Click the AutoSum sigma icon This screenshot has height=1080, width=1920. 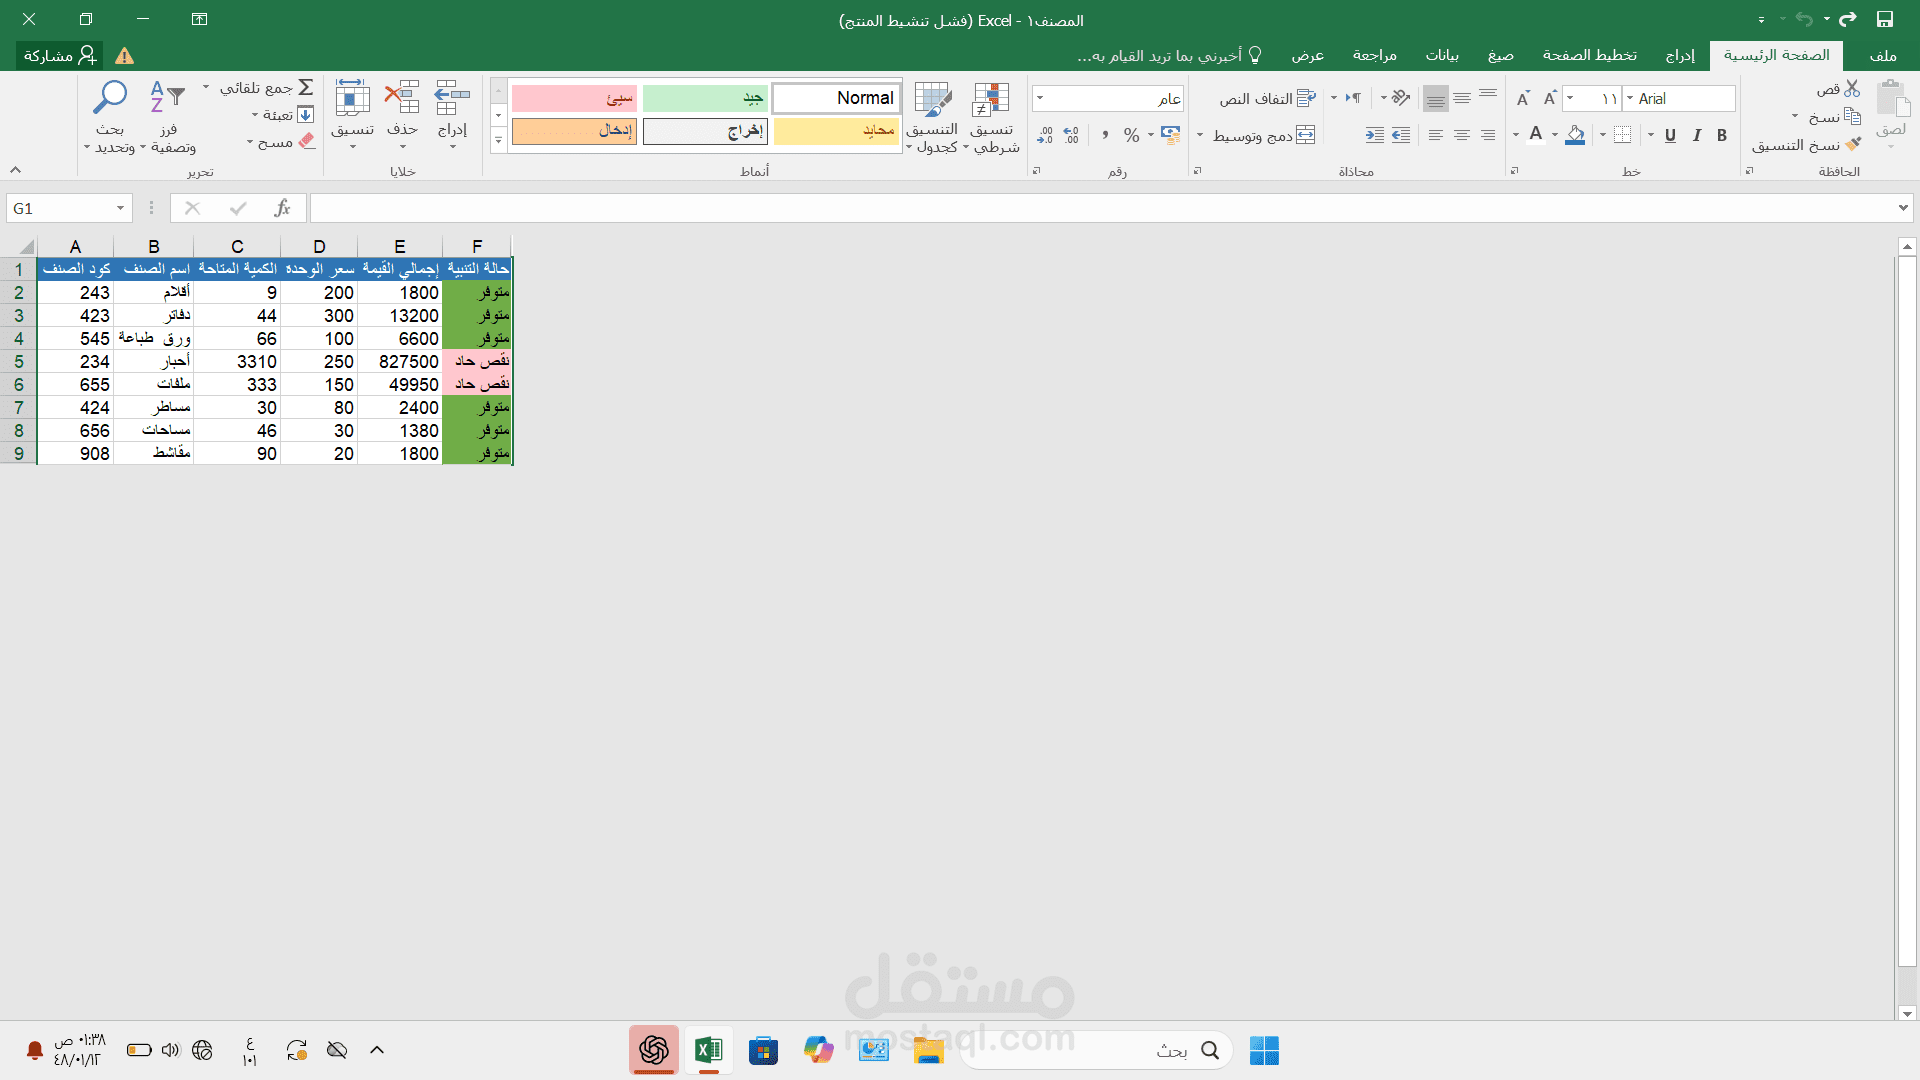tap(306, 88)
